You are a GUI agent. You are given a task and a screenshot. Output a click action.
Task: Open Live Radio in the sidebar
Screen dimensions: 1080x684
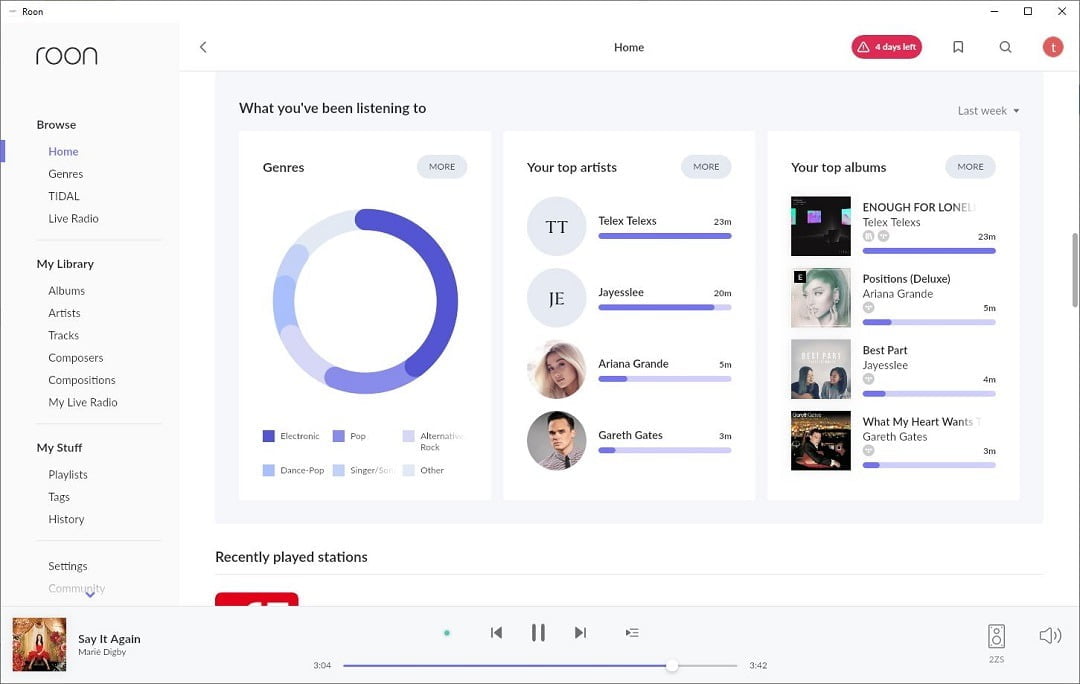(x=74, y=218)
